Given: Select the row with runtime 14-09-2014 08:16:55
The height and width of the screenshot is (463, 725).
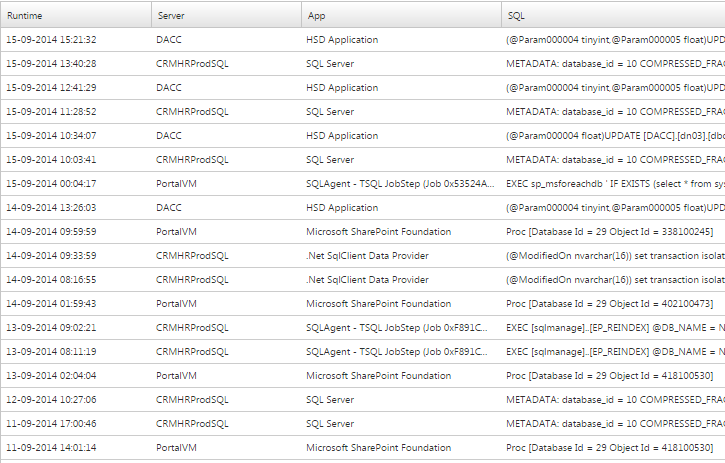Looking at the screenshot, I should [362, 280].
